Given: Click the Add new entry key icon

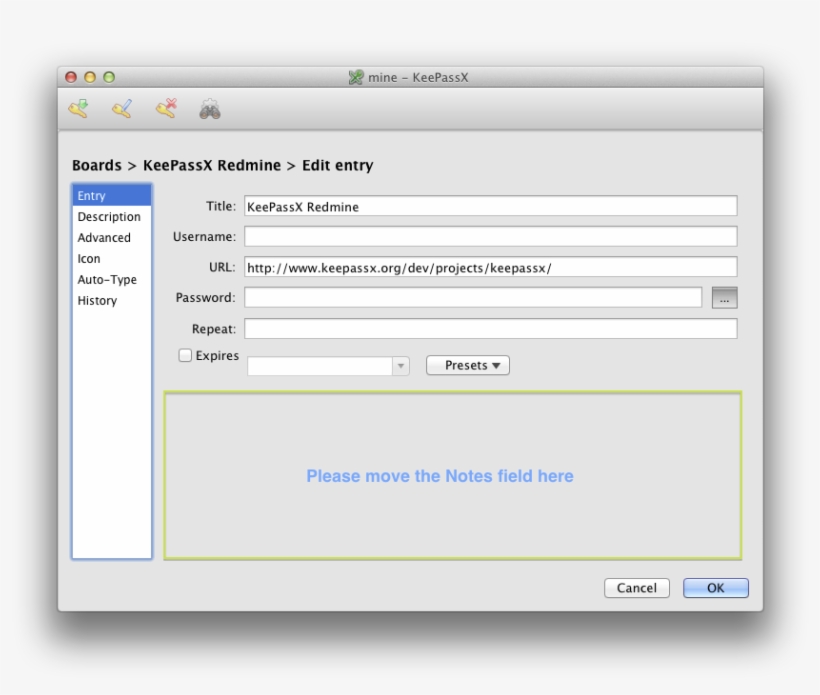Looking at the screenshot, I should [79, 109].
